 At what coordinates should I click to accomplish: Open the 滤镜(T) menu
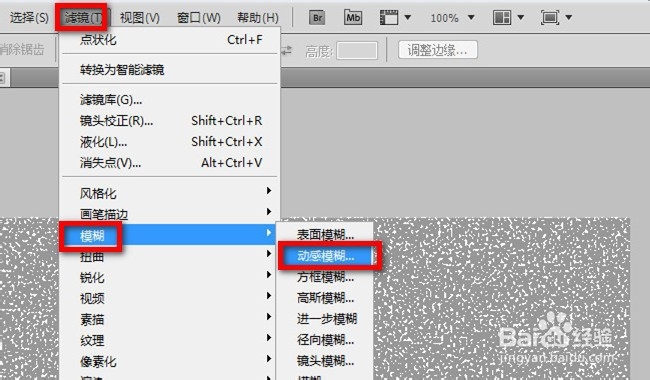point(82,18)
